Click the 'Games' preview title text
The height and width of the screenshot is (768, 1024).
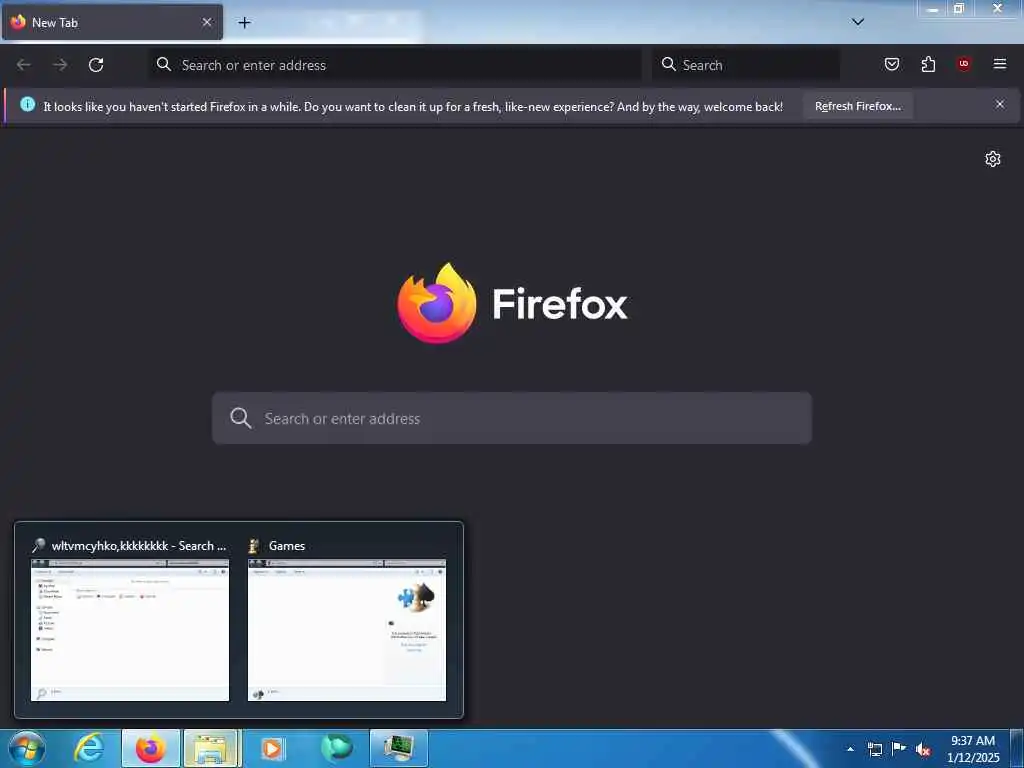287,546
